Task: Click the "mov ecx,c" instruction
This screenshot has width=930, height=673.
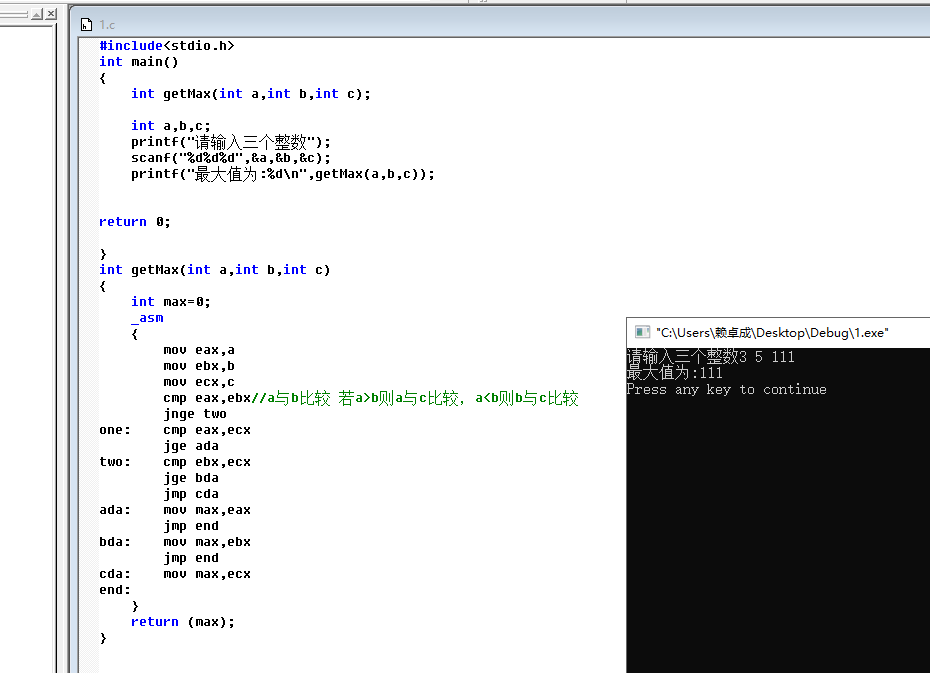Action: point(199,382)
